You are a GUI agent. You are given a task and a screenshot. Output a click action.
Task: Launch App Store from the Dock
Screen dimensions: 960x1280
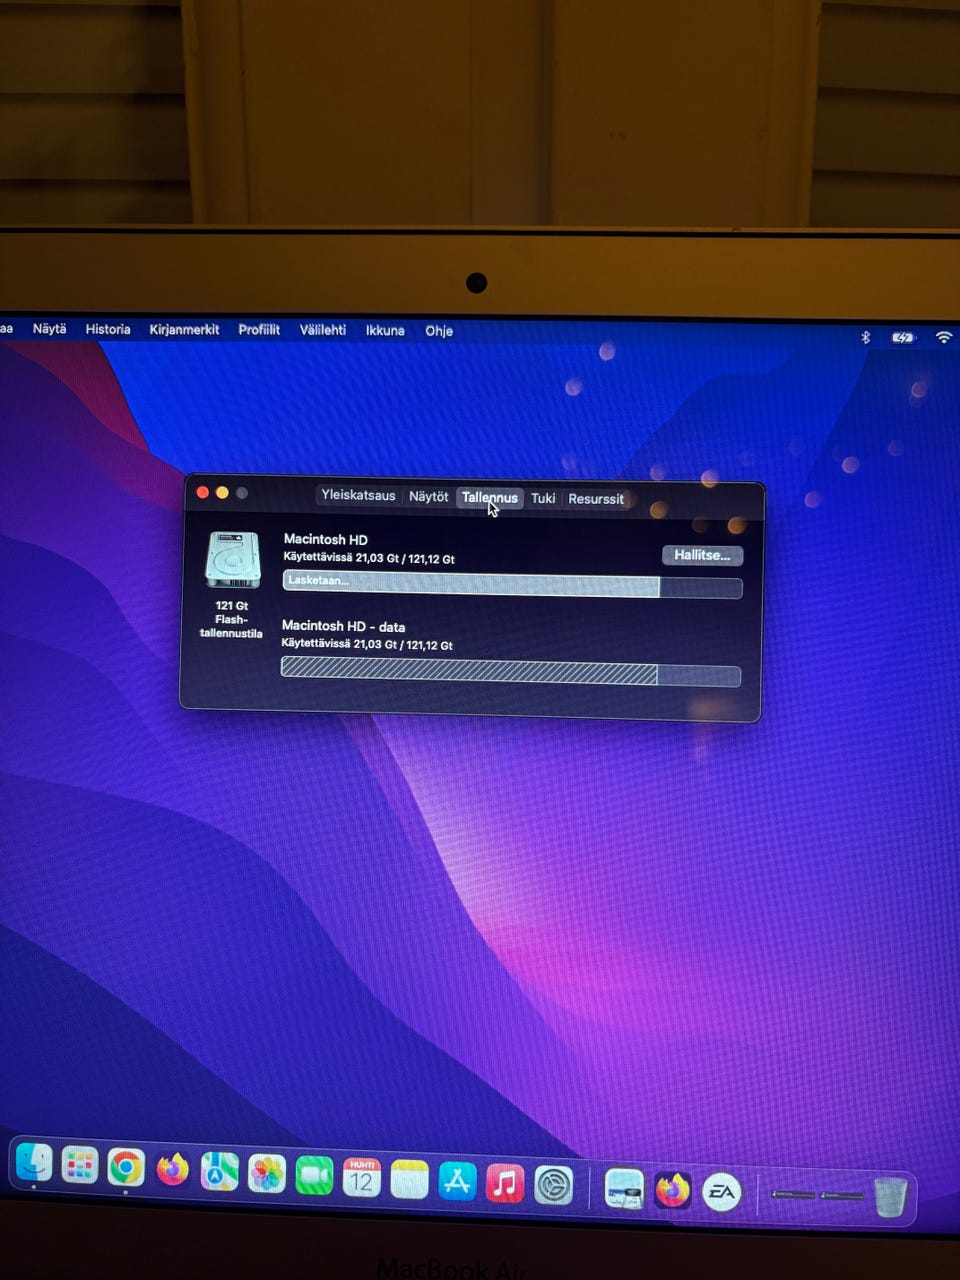click(457, 1182)
